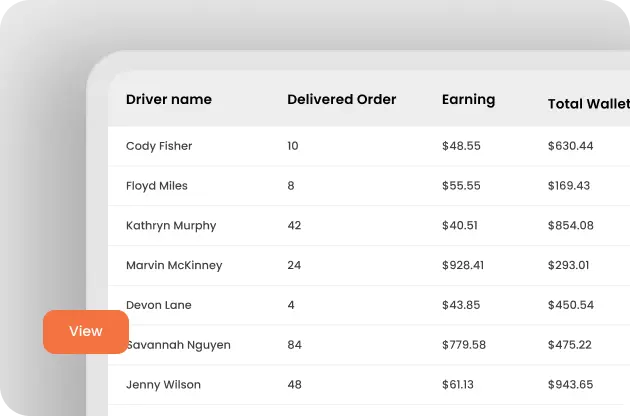
Task: Select Floyd Miles' $55.55 earning cell
Action: tap(461, 186)
